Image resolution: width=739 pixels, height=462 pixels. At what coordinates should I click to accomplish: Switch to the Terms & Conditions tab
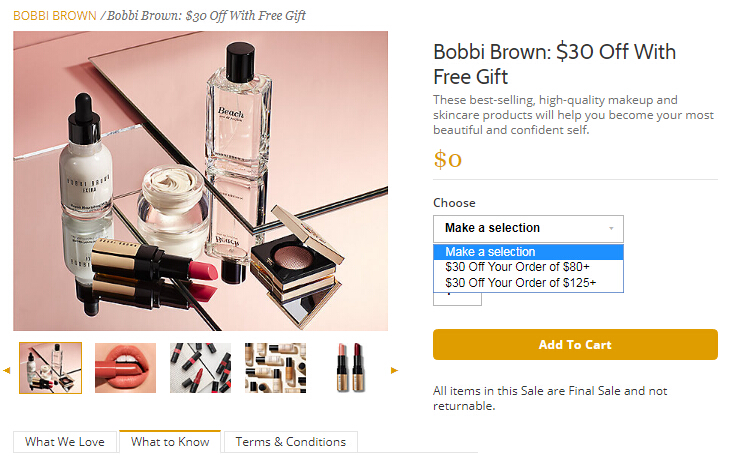(x=290, y=442)
